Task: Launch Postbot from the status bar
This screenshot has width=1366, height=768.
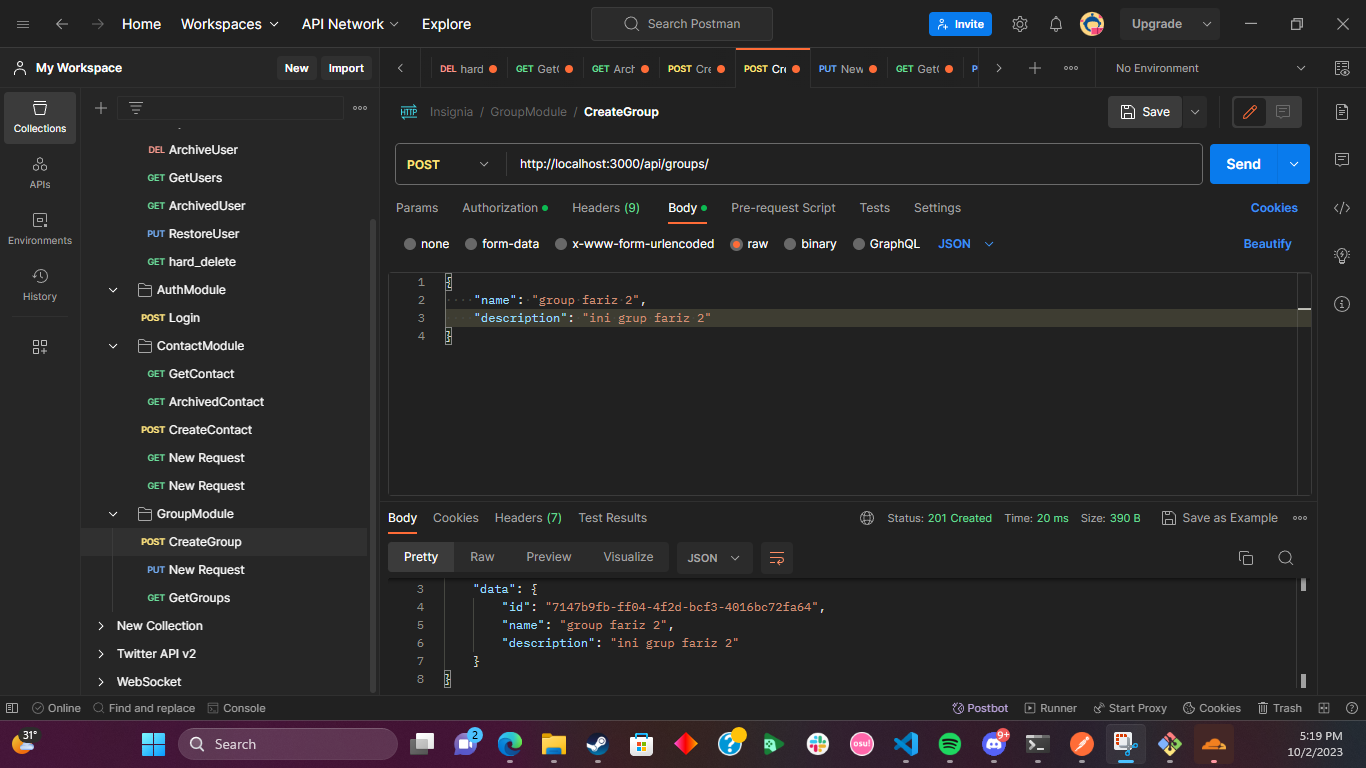Action: [x=980, y=707]
